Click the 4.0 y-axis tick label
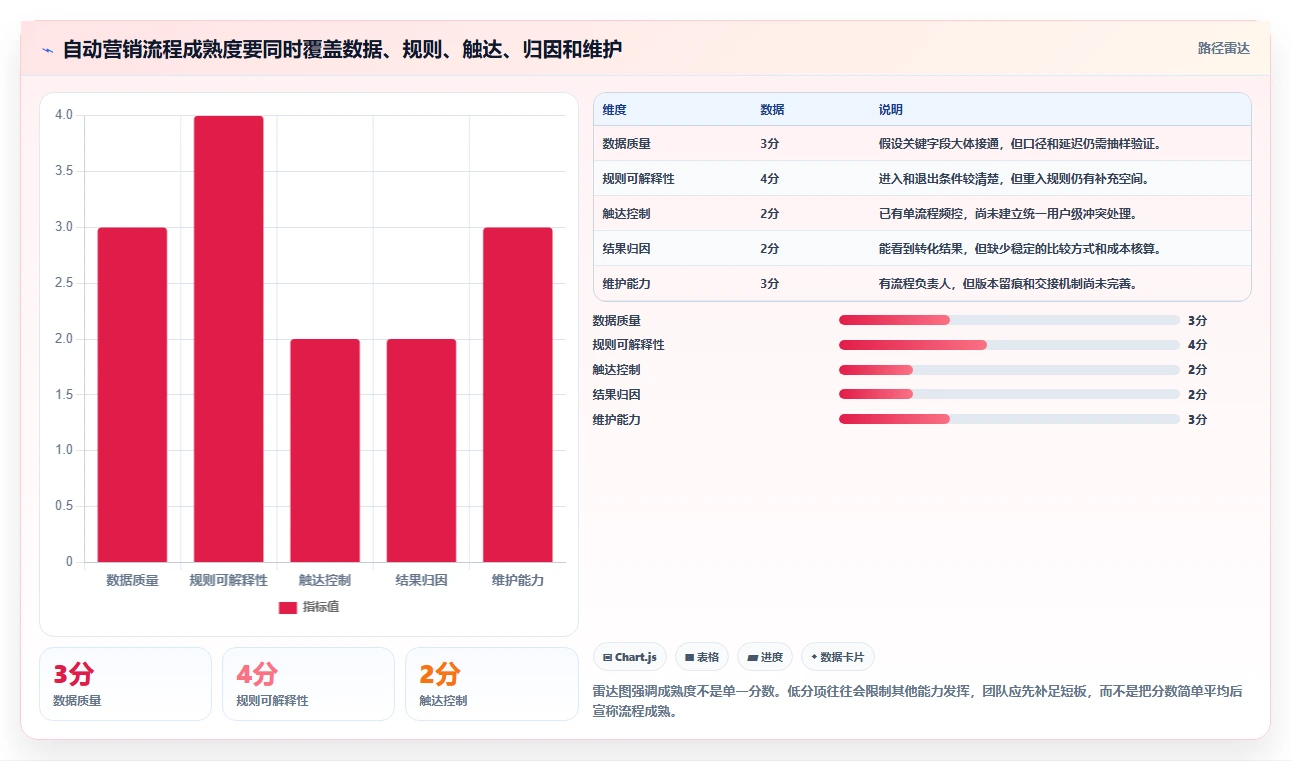Image resolution: width=1291 pixels, height=761 pixels. coord(64,115)
